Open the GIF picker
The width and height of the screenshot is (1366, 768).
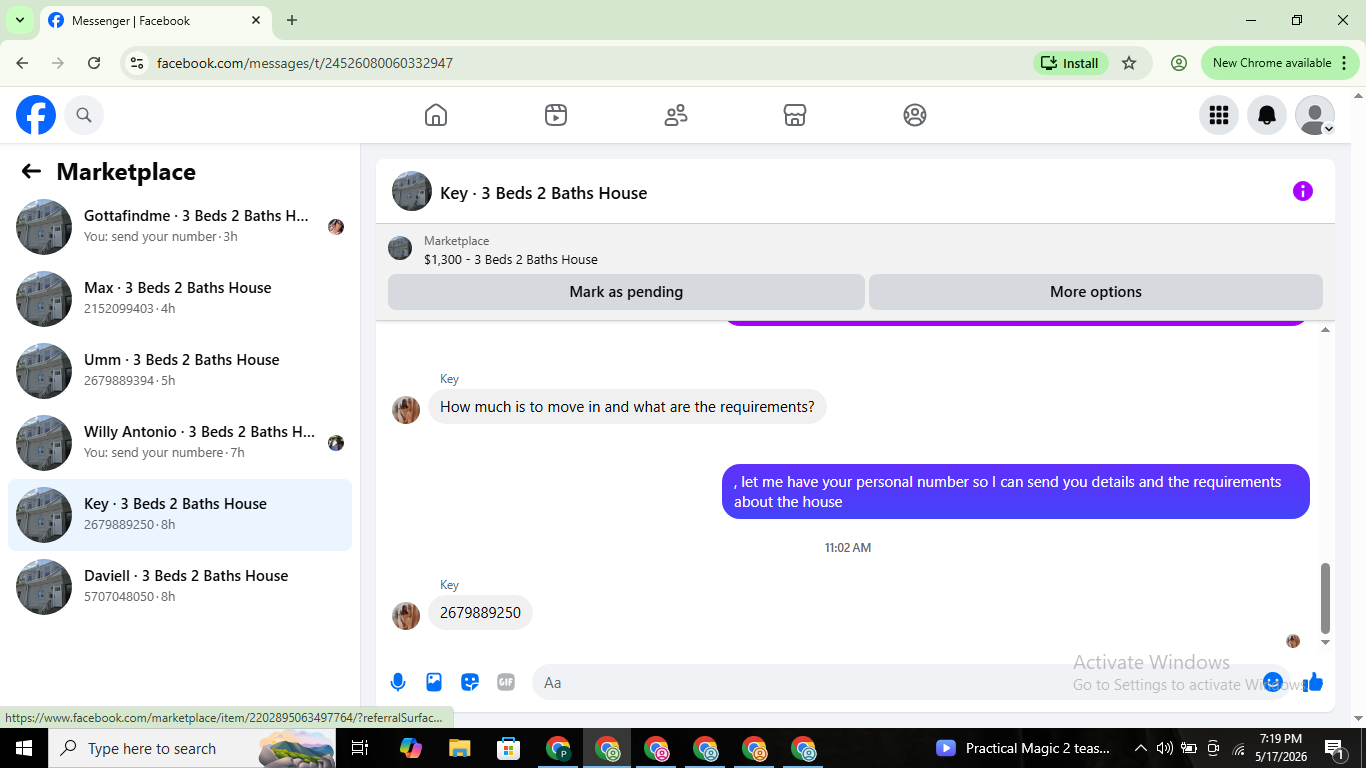(x=506, y=682)
